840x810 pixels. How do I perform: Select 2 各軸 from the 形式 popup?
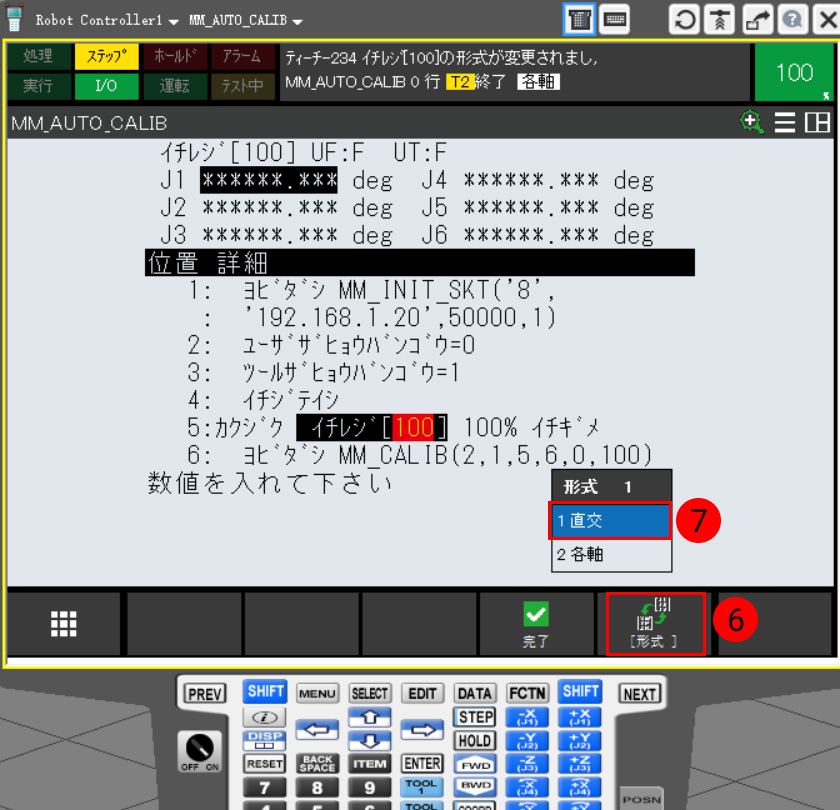coord(611,554)
